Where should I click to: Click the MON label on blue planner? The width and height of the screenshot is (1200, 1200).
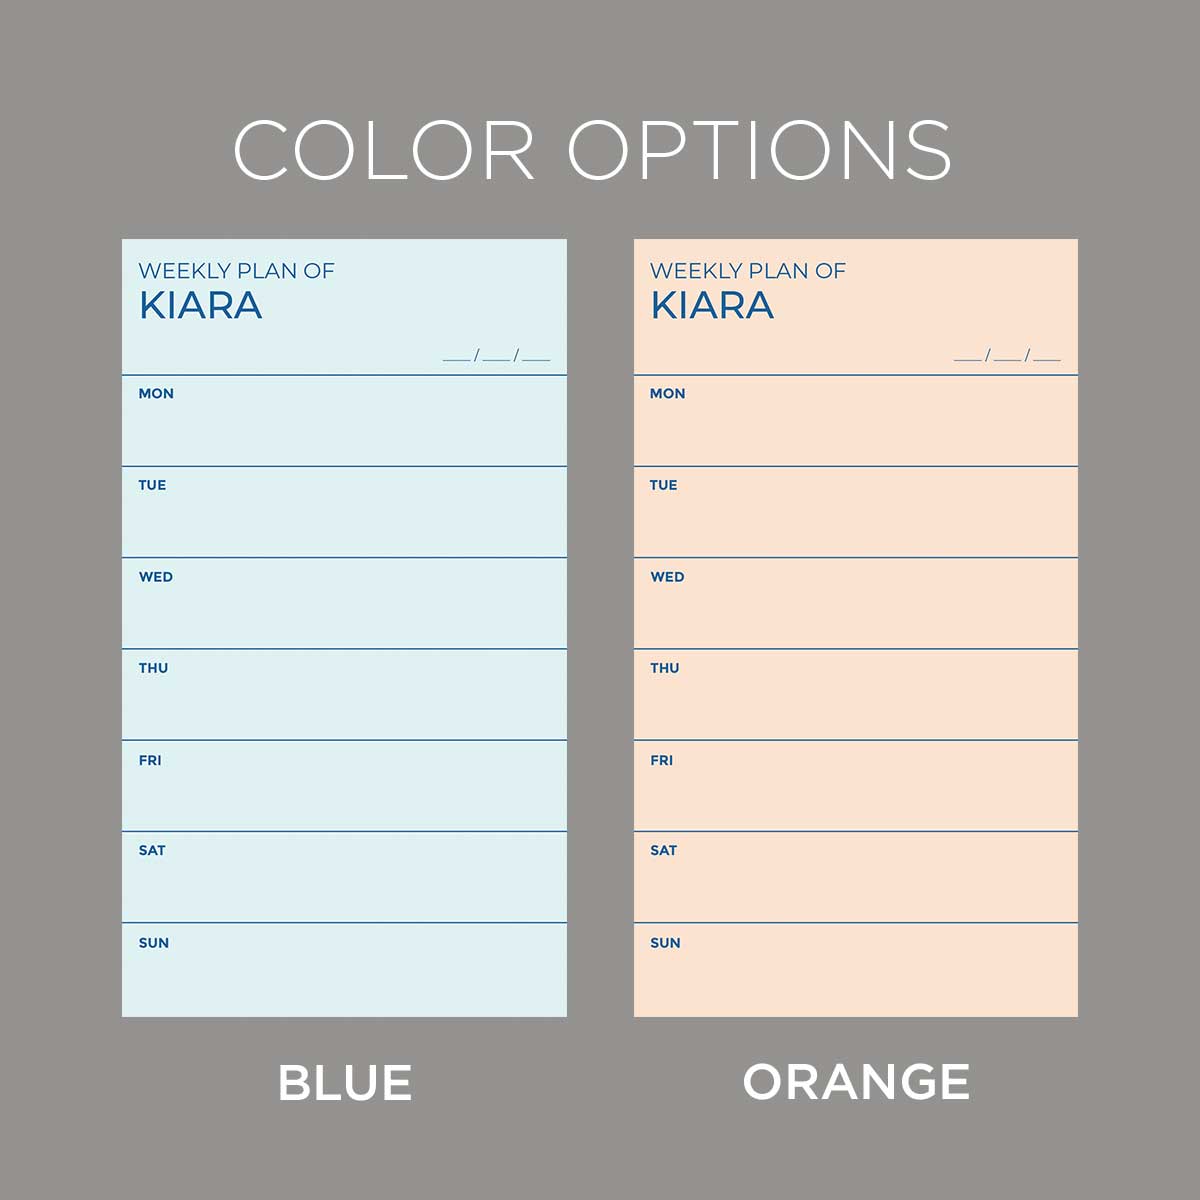pyautogui.click(x=156, y=394)
